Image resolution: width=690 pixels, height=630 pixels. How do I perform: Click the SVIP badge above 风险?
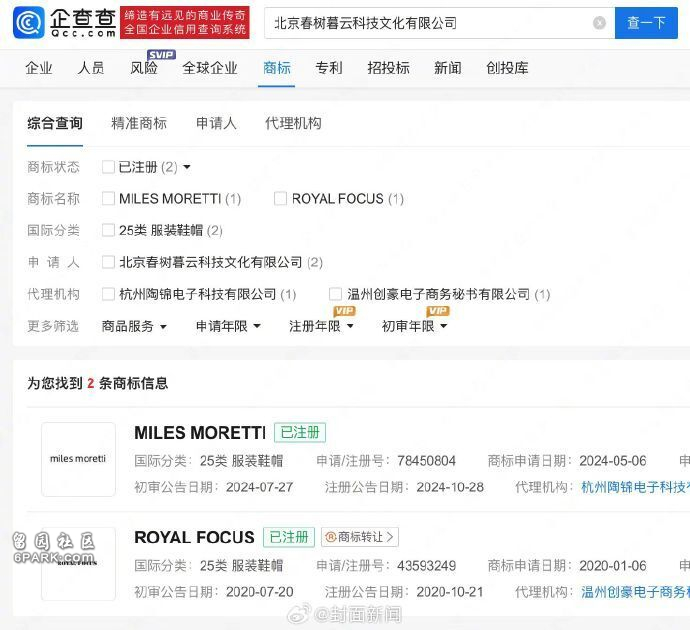(x=161, y=55)
